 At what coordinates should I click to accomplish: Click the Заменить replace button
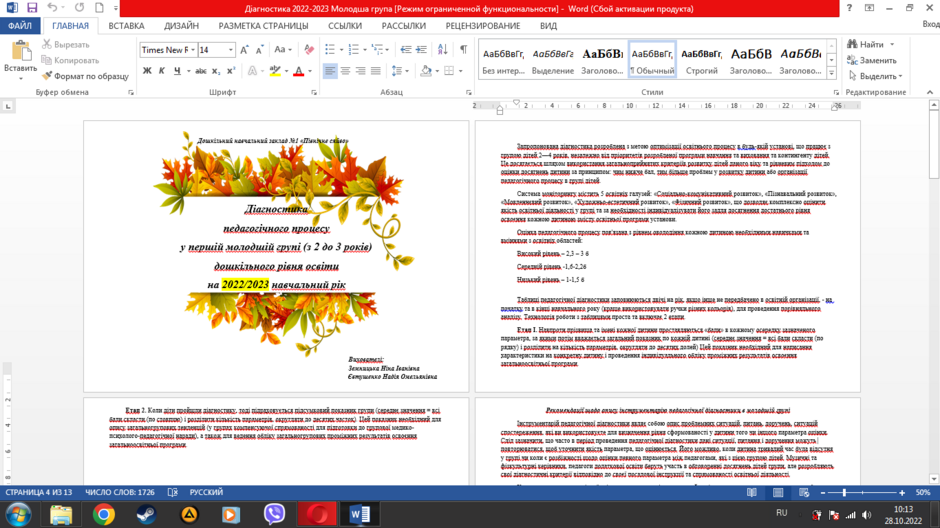[872, 60]
